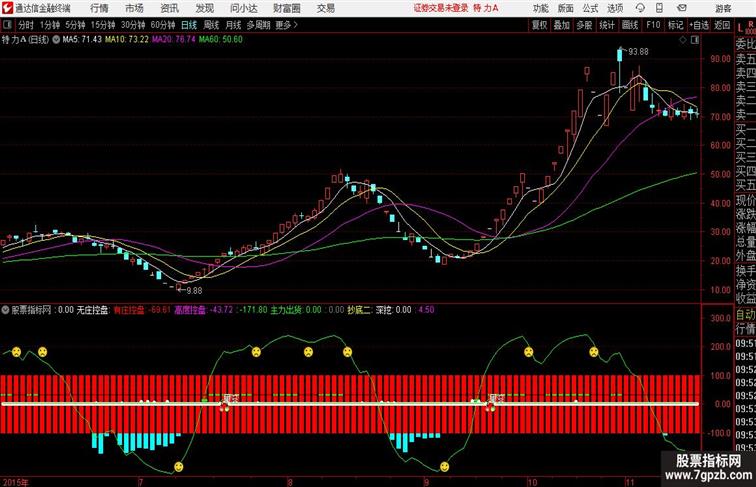This screenshot has width=756, height=487.
Task: Open the 版面 menu
Action: [566, 8]
